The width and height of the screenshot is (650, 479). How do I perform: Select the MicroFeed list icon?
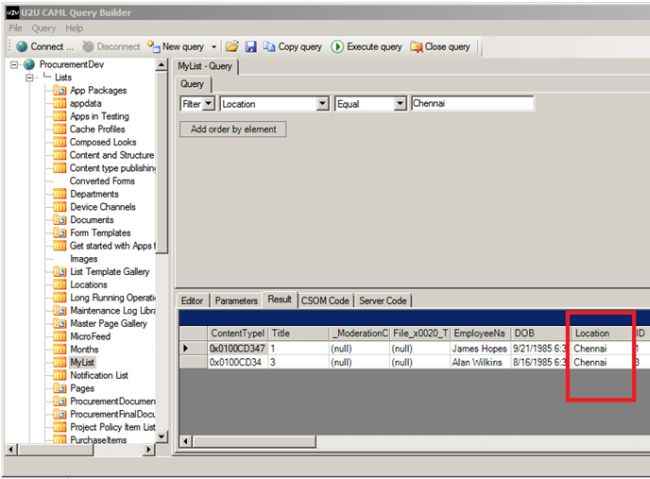tap(60, 336)
